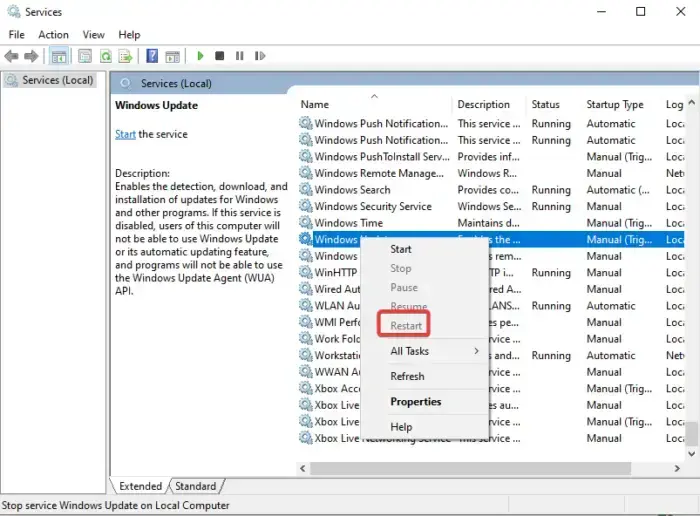Screen dimensions: 700x516
Task: Choose Properties from the context menu
Action: (x=415, y=401)
